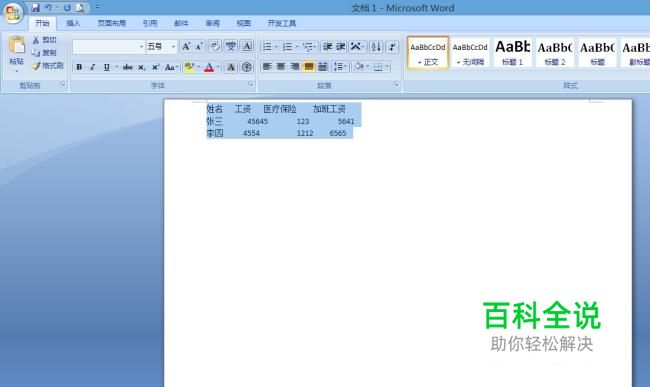Apply character shading to selected text
Screen dimensions: 650x387
point(231,67)
